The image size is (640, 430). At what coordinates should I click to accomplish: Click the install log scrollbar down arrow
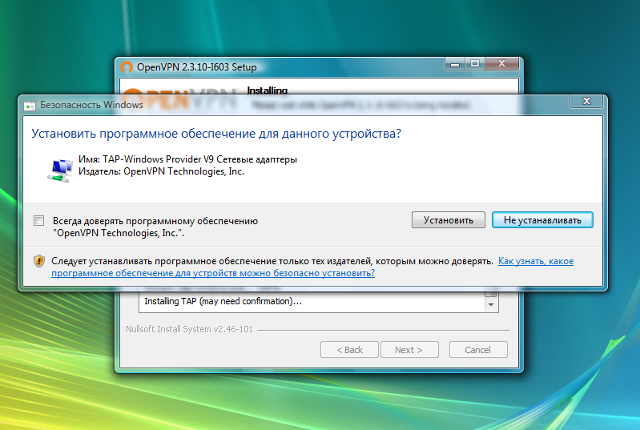click(491, 305)
